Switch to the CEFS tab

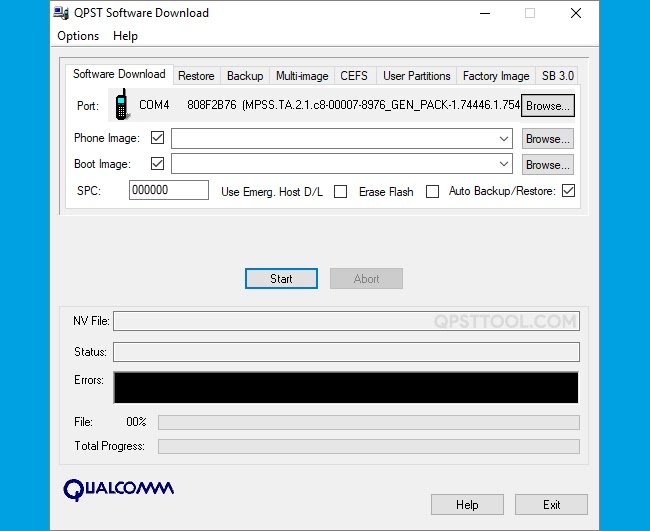click(354, 76)
